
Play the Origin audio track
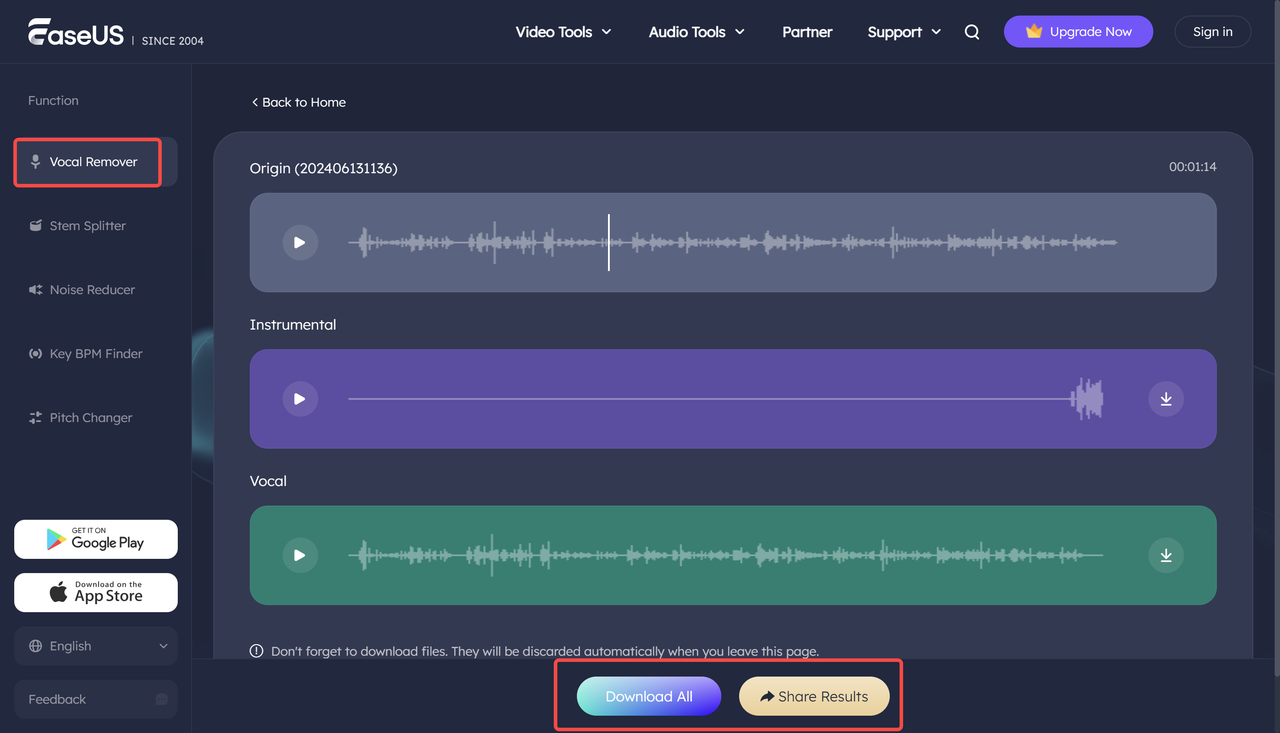(x=300, y=242)
